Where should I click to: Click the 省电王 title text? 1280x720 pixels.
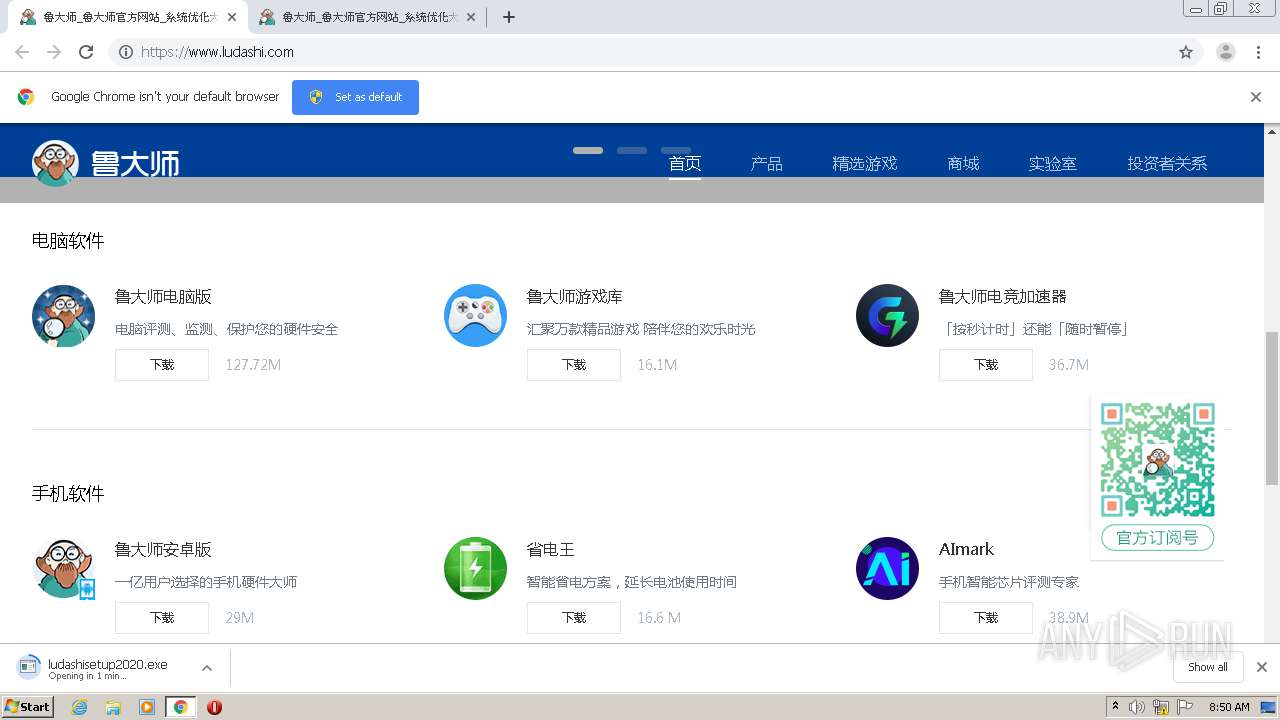[551, 550]
